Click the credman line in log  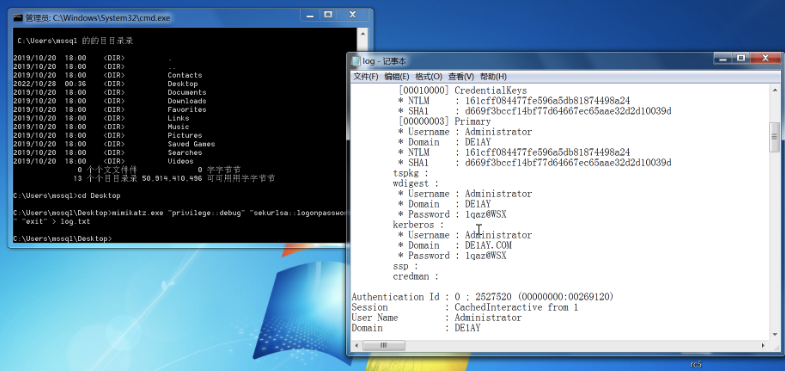(416, 276)
